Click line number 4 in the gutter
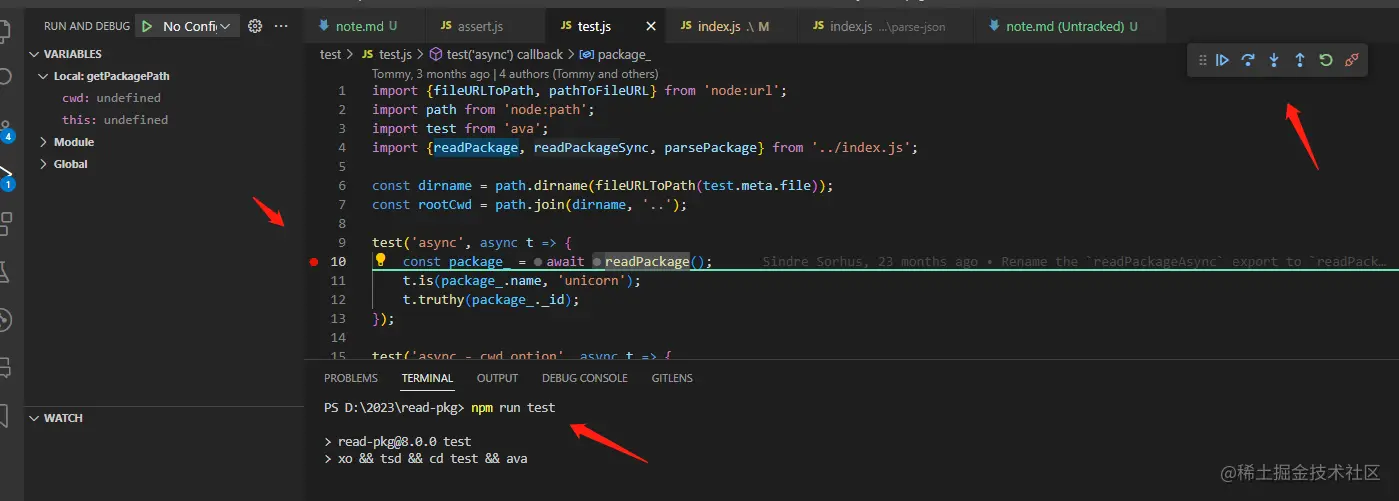 point(342,147)
